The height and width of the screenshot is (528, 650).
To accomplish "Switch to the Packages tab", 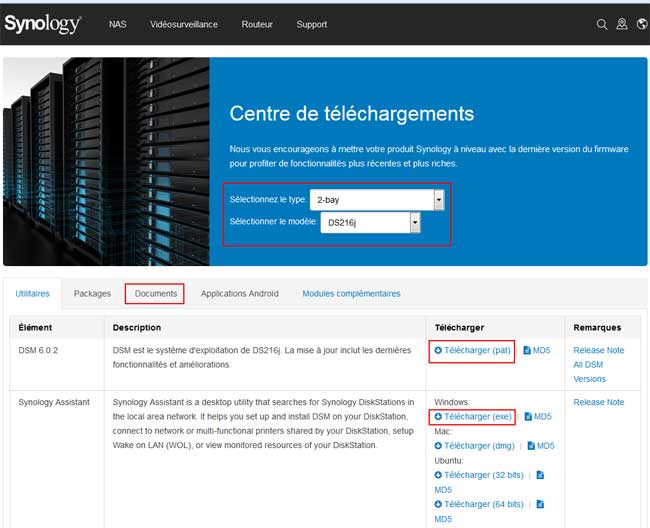I will pyautogui.click(x=92, y=294).
